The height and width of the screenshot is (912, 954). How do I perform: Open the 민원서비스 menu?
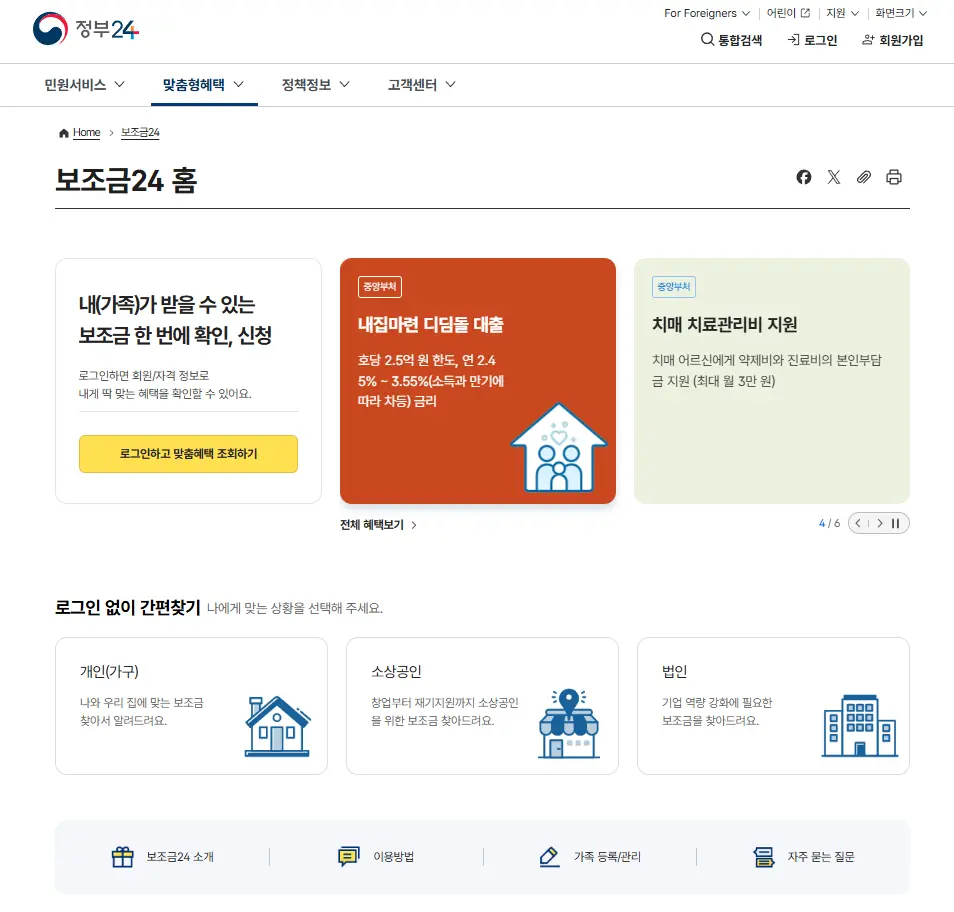pos(85,85)
